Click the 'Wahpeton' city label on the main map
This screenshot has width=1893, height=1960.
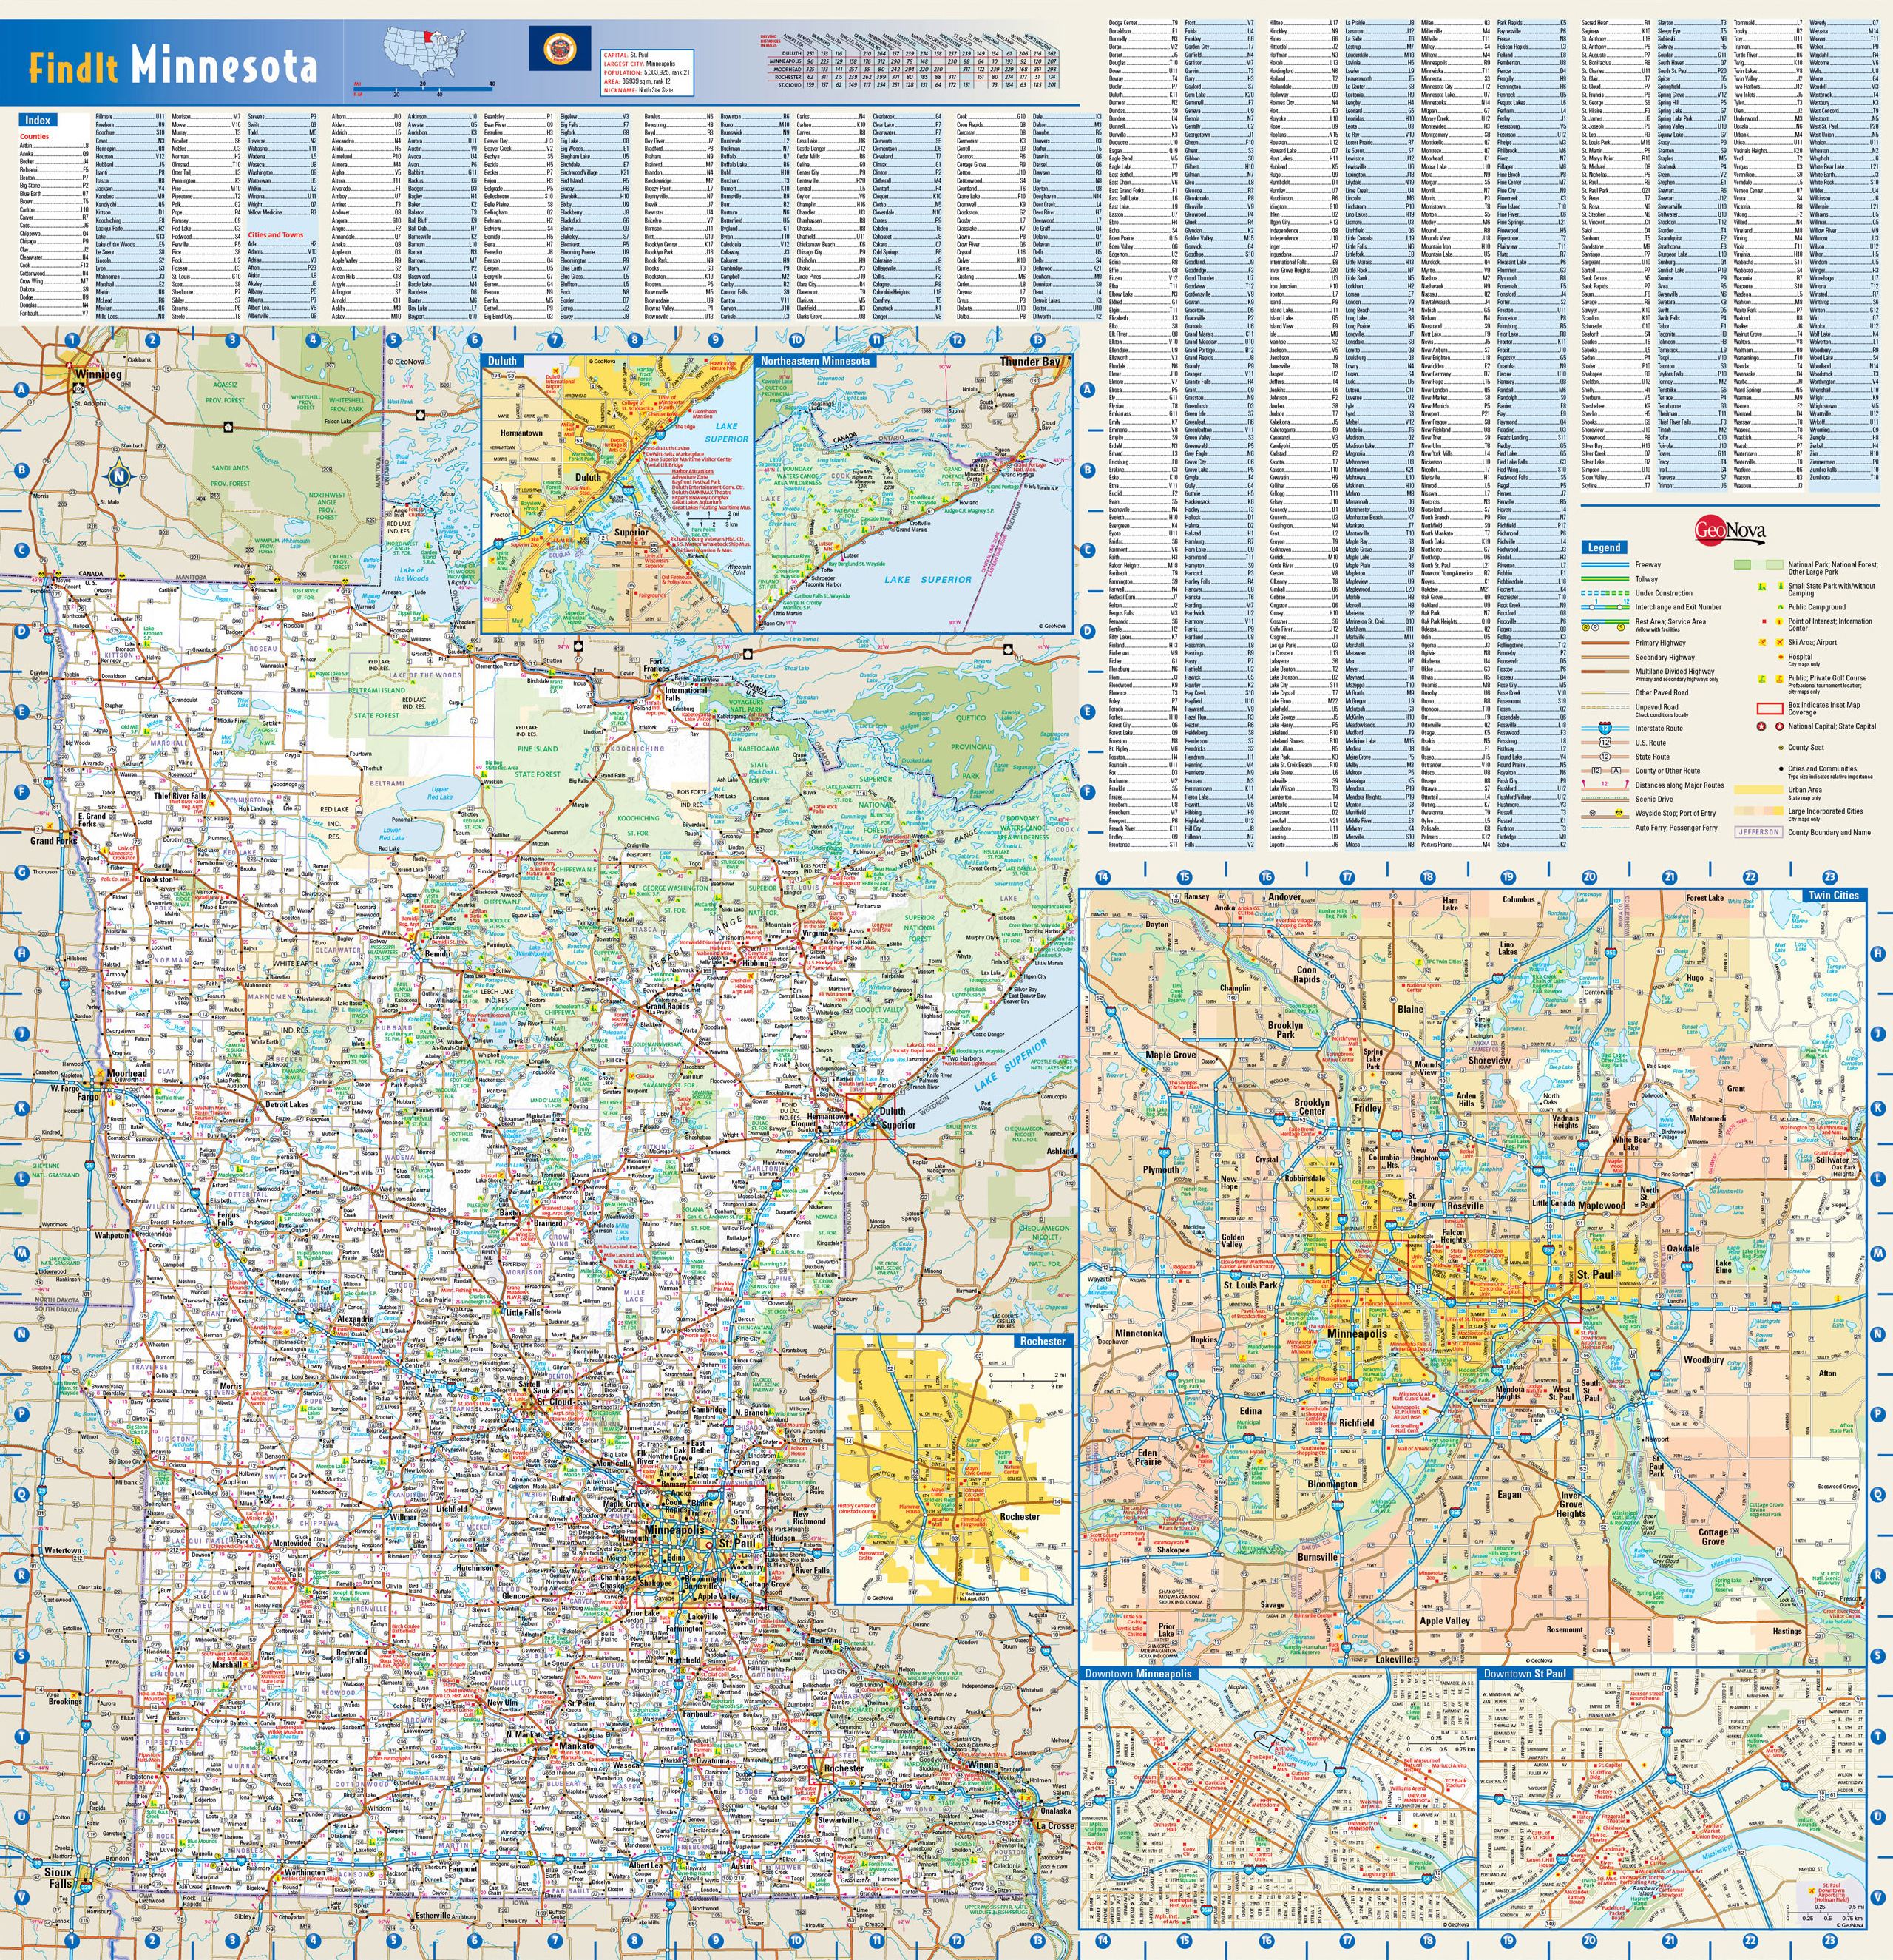click(x=111, y=1235)
